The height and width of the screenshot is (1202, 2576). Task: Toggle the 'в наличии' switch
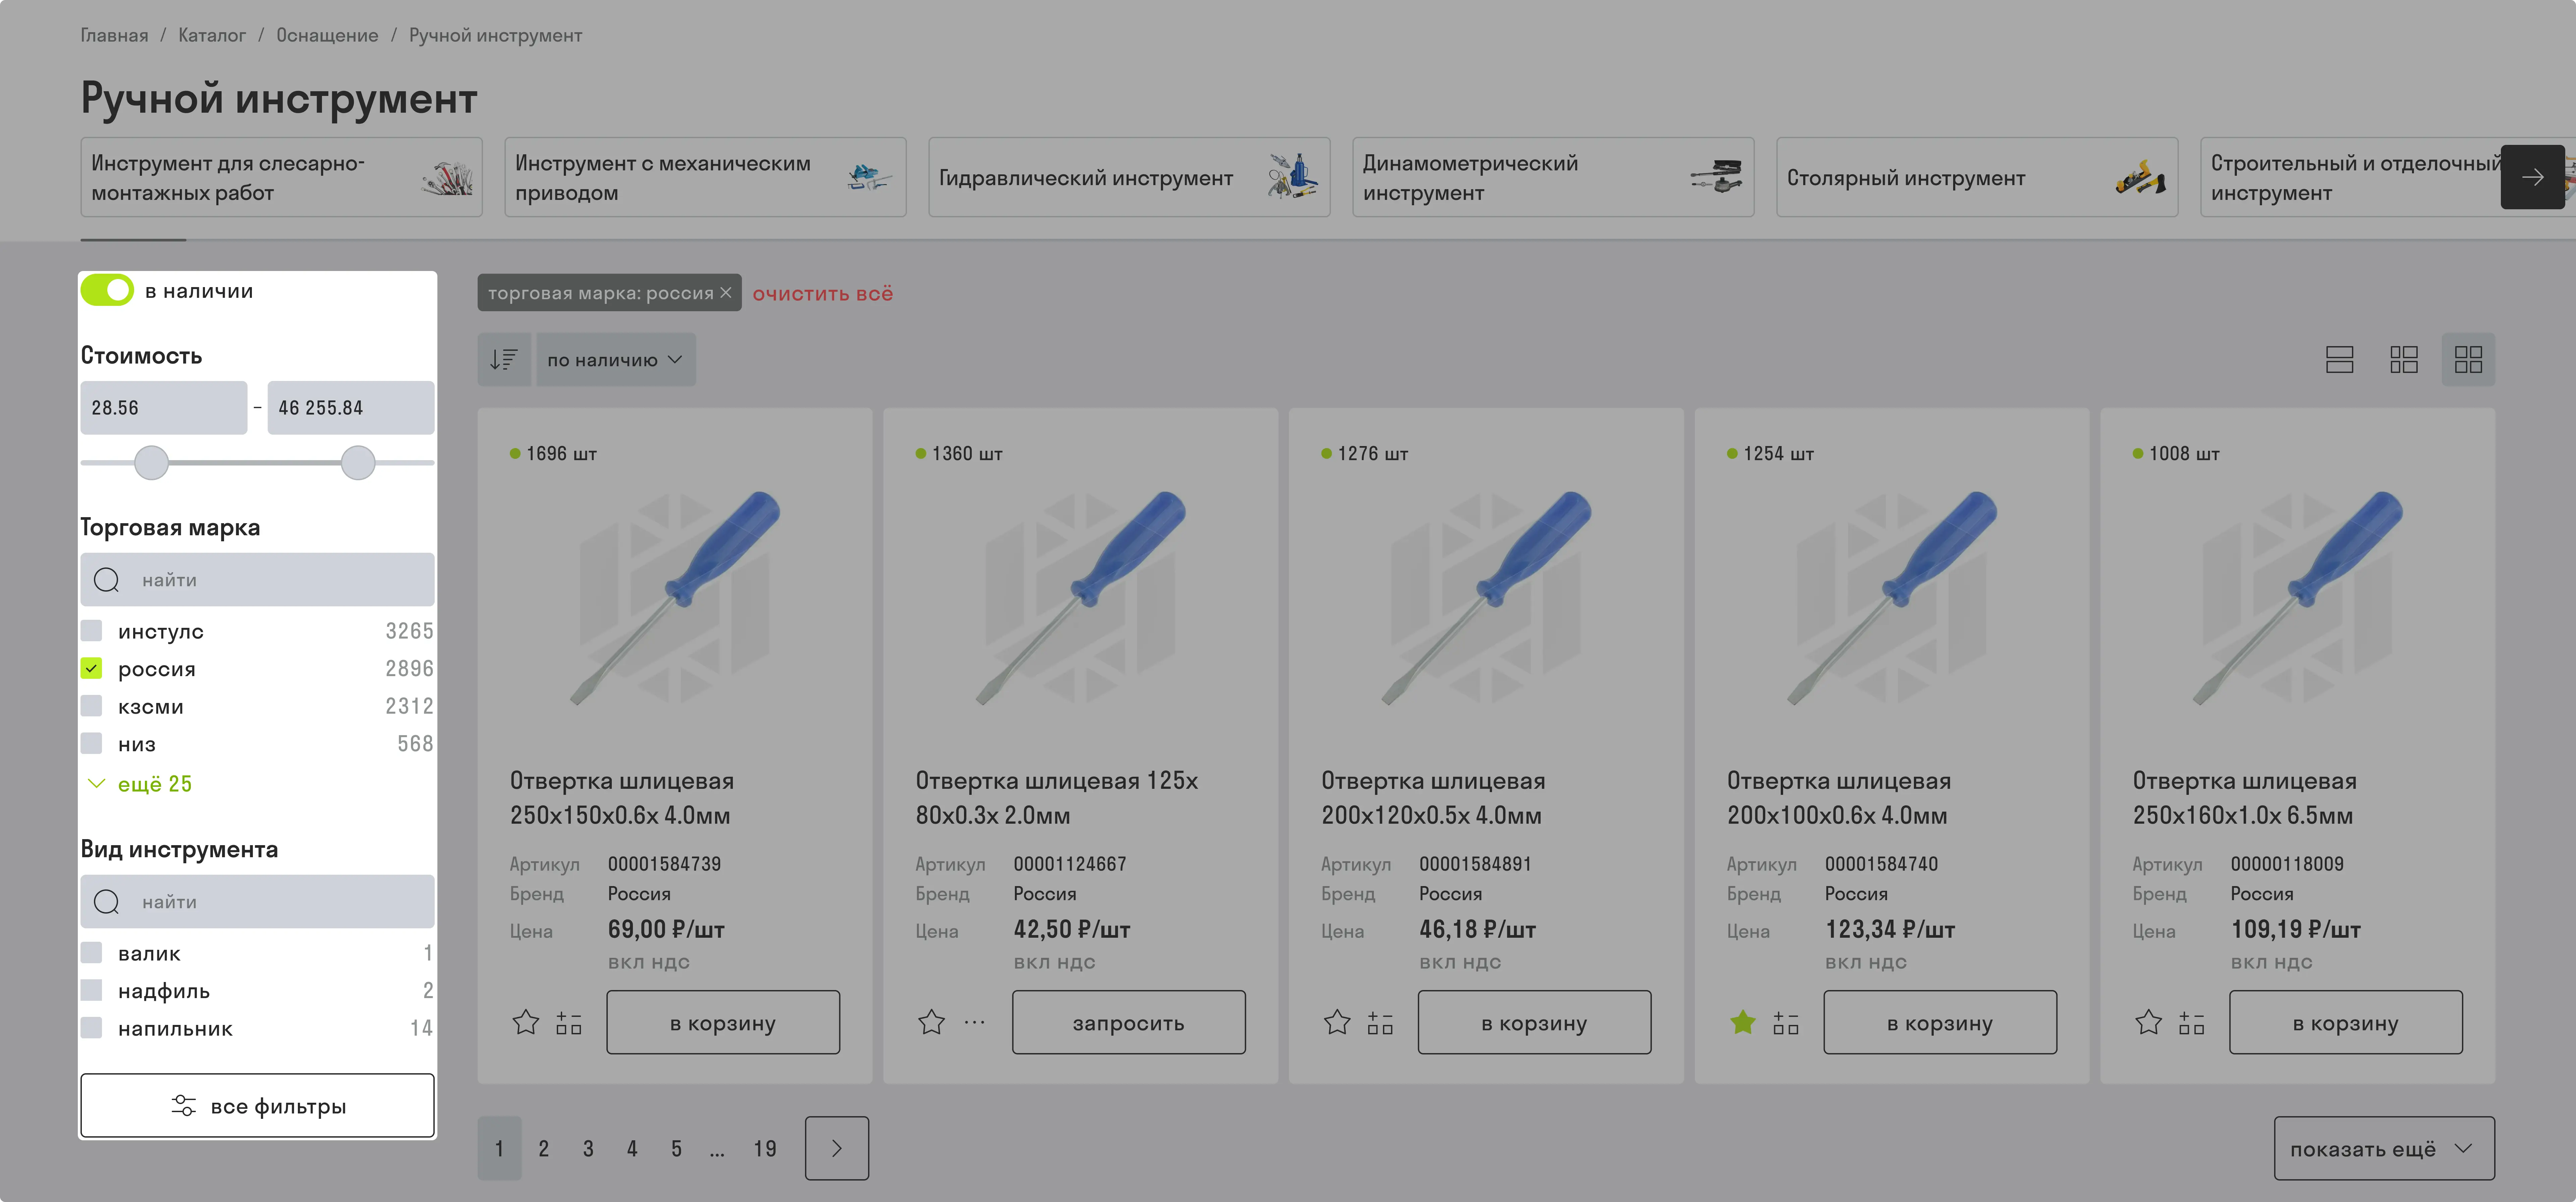pos(107,290)
